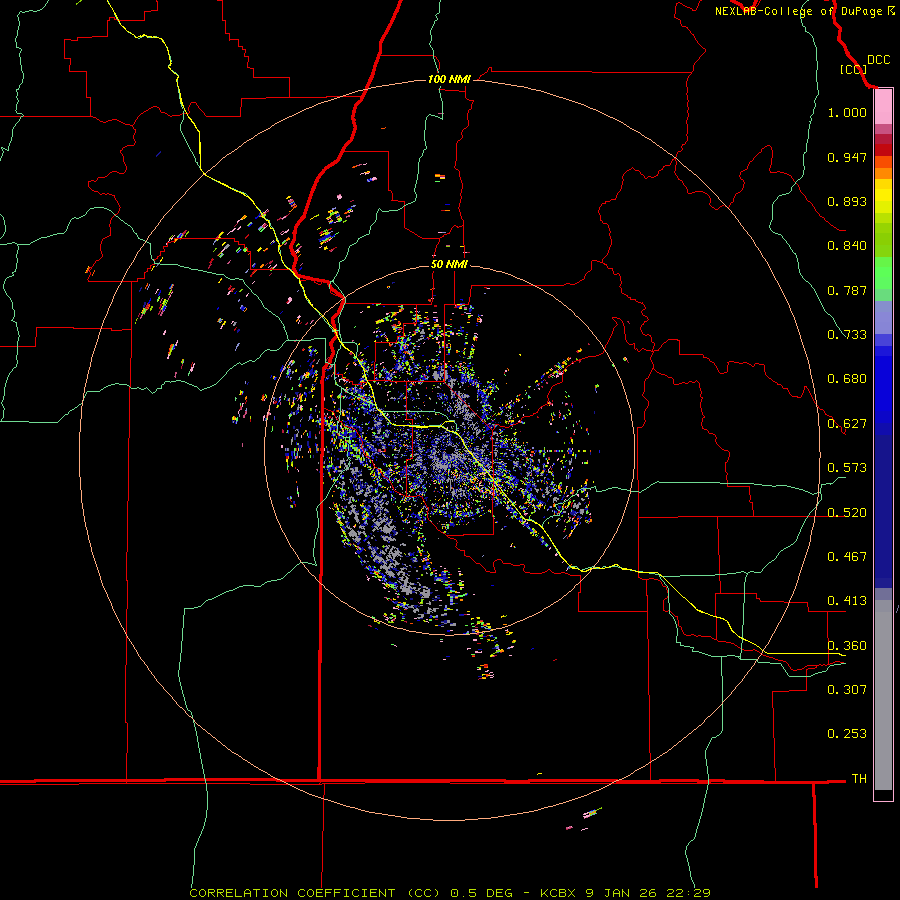The width and height of the screenshot is (900, 900).
Task: Click the 0.733 scale value
Action: tap(847, 335)
